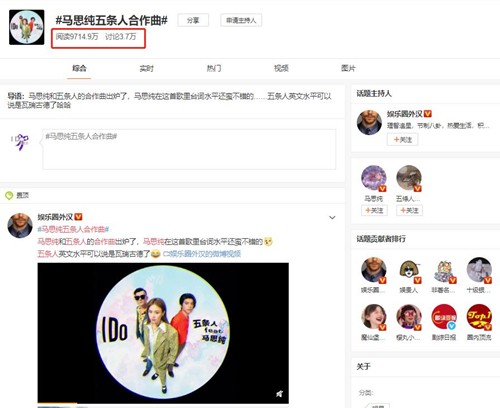Click the Top1 圈内顶流 contributor avatar

(479, 317)
